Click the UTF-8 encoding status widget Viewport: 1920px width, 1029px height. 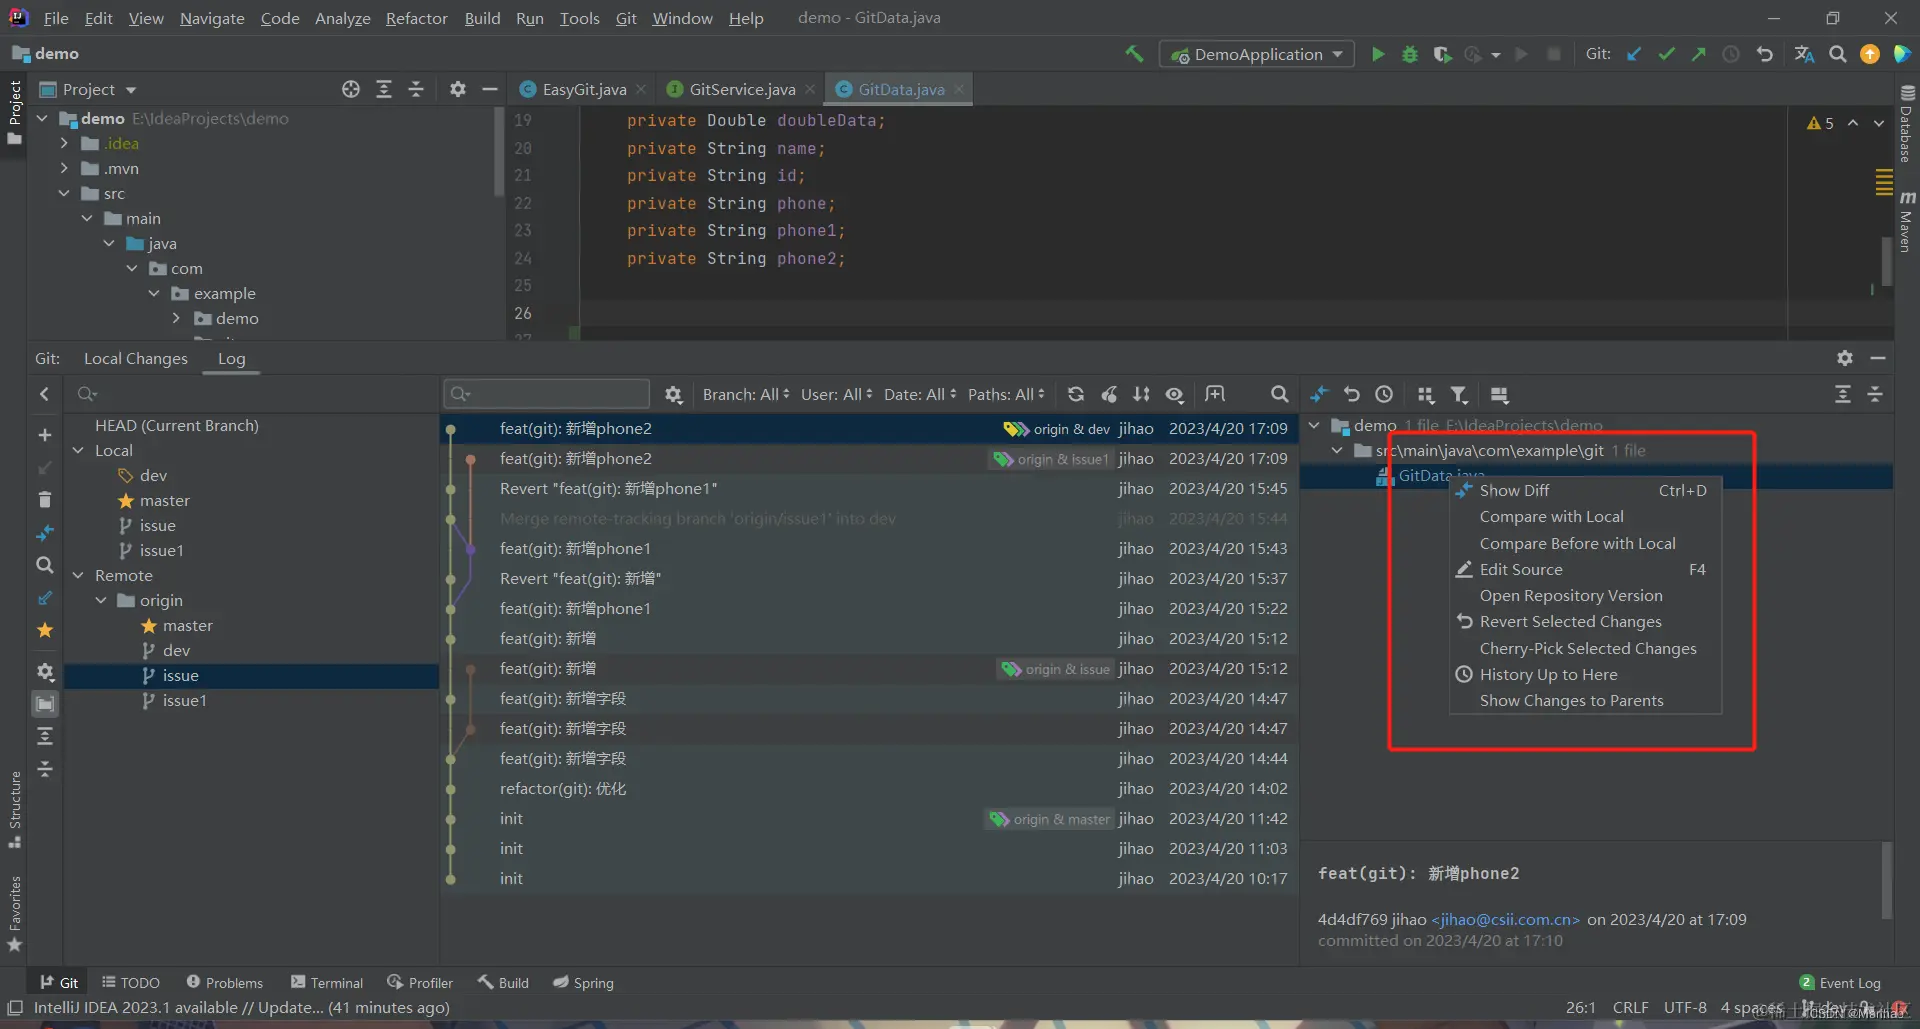[1685, 1008]
